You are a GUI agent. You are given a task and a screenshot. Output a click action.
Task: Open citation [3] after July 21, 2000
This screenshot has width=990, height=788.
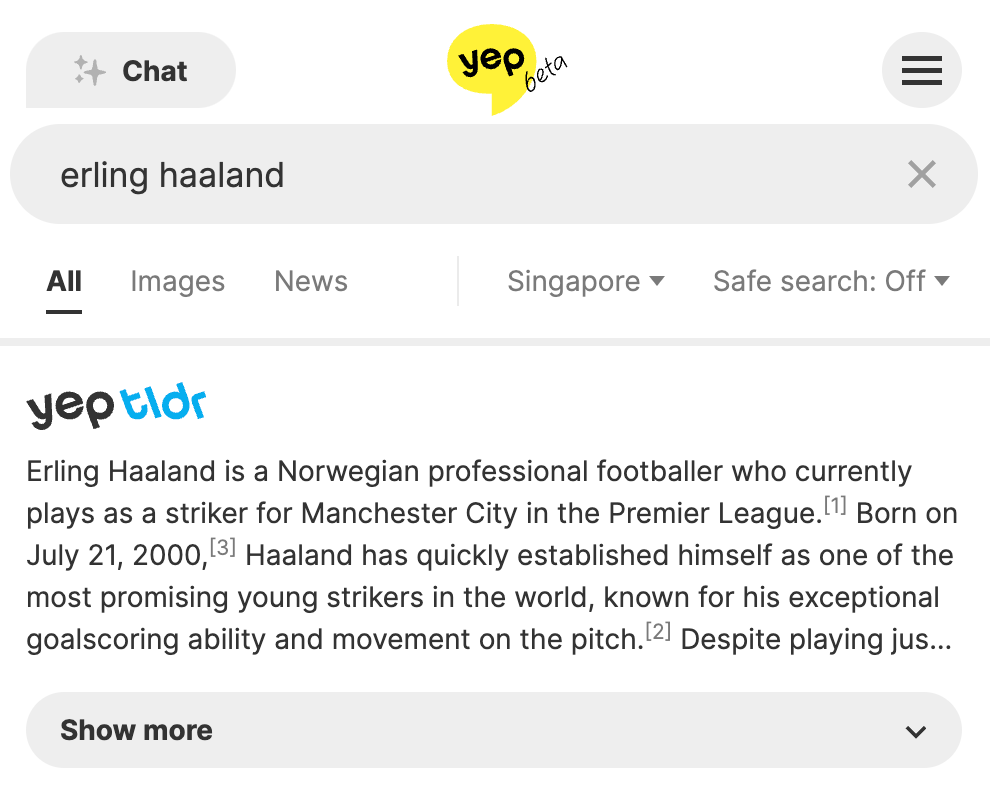[224, 548]
